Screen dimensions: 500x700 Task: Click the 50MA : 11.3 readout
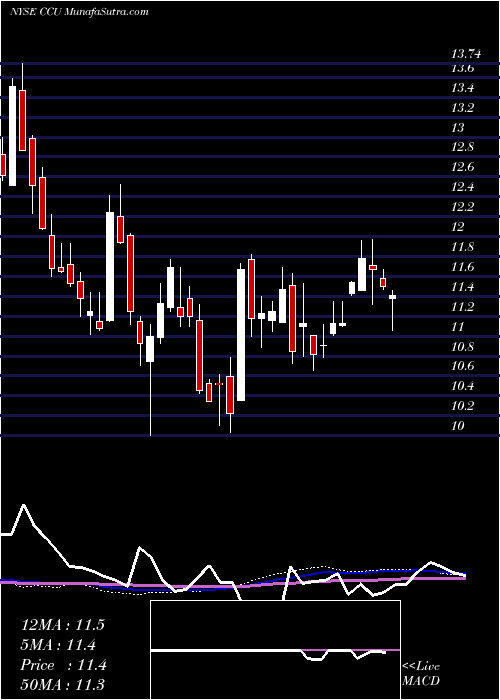[x=62, y=685]
